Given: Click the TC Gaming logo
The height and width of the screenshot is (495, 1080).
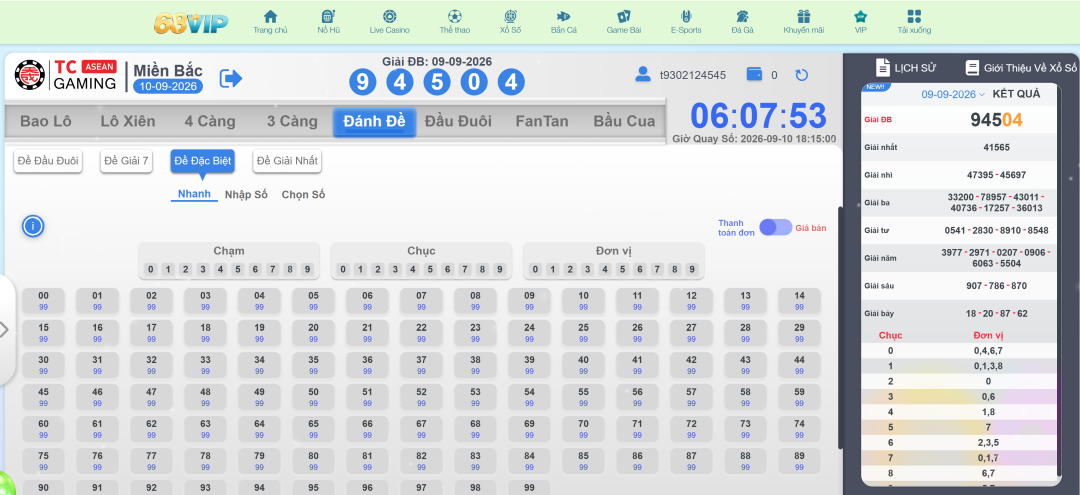Looking at the screenshot, I should click(x=65, y=76).
